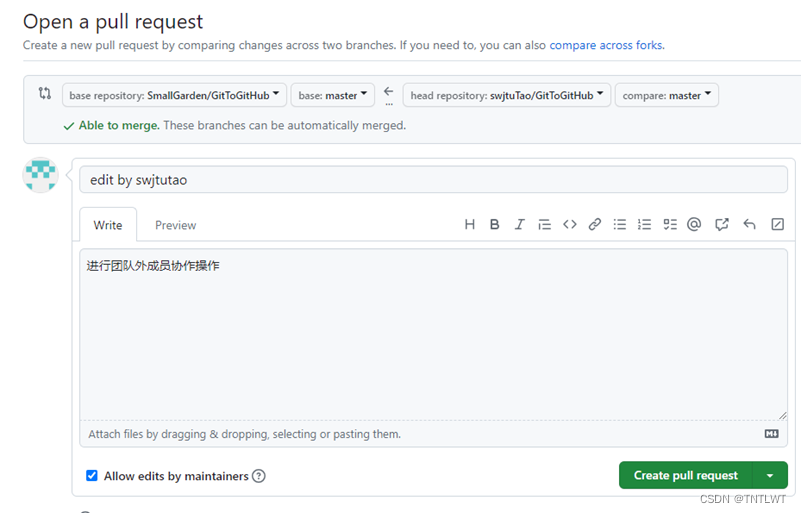Follow the compare across forks link
Screen dimensions: 801x513
point(607,45)
